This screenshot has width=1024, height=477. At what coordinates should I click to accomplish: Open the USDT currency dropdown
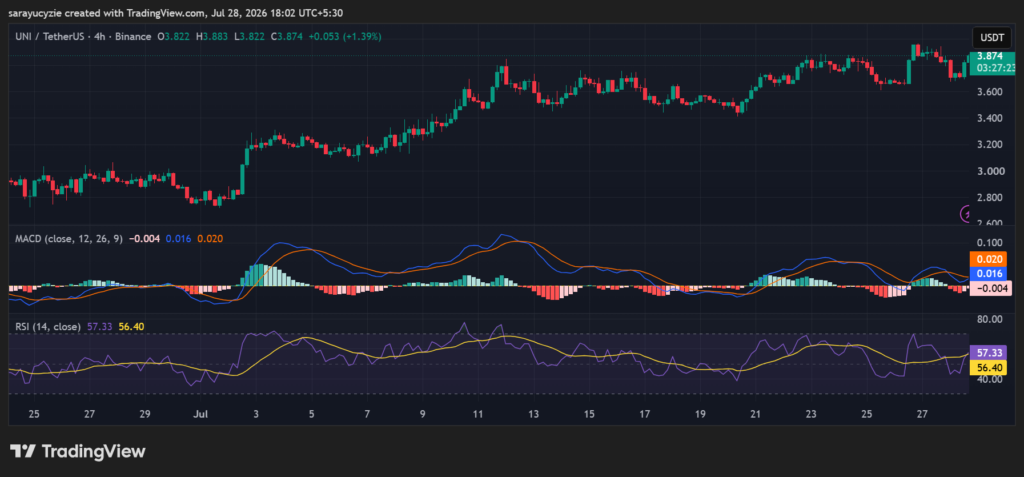992,37
